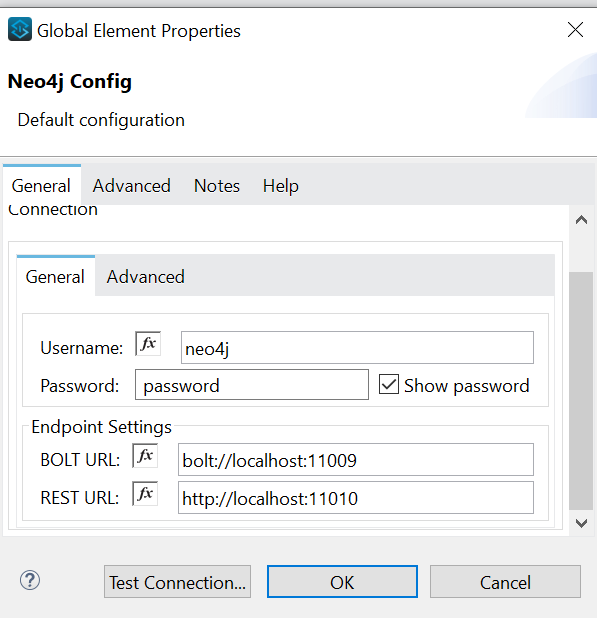Click the Username fx expression button
This screenshot has width=597, height=618.
coord(148,343)
